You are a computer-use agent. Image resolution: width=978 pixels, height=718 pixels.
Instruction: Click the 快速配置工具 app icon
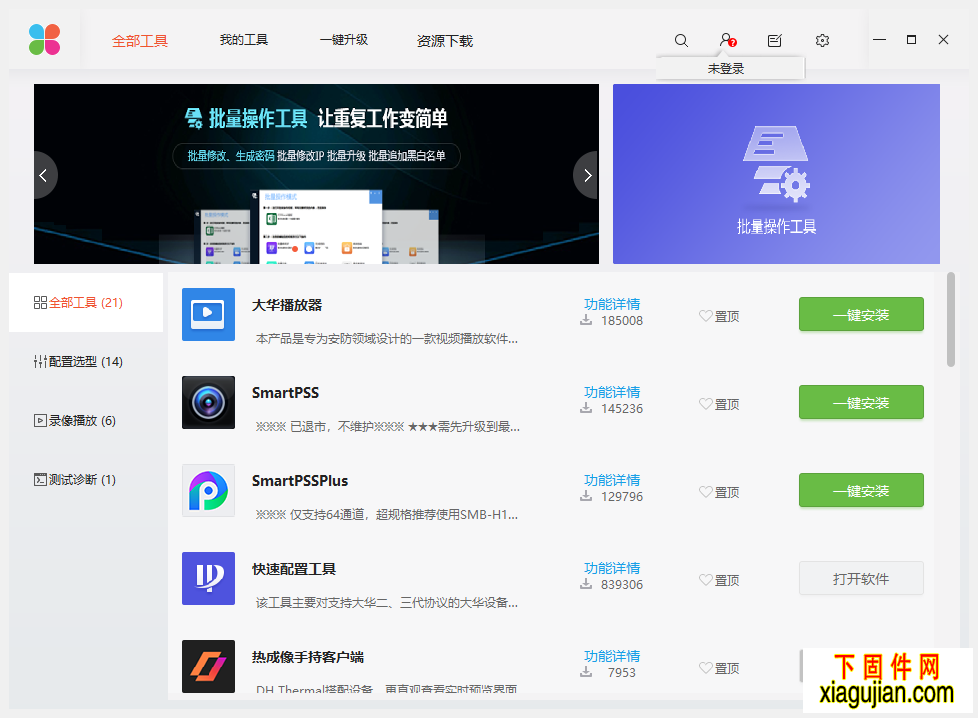coord(208,578)
